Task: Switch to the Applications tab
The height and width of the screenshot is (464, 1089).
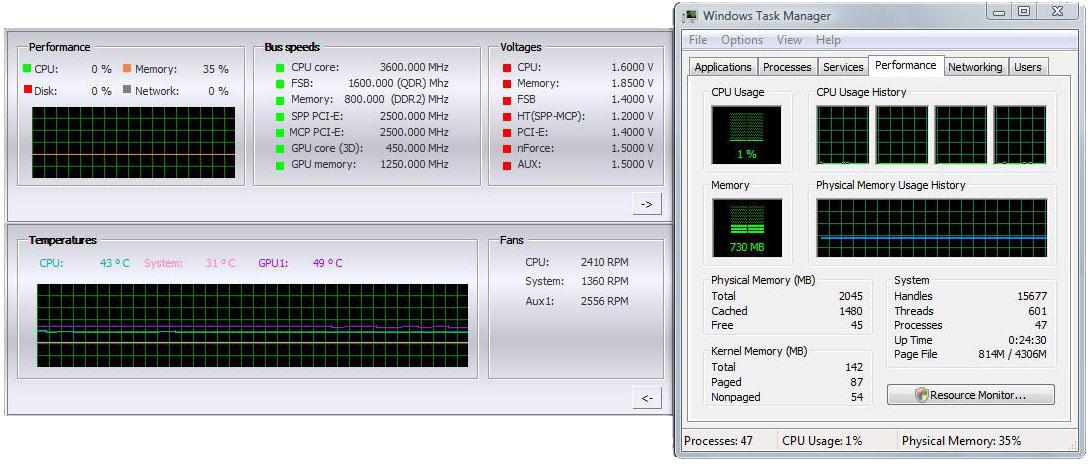Action: (x=723, y=67)
